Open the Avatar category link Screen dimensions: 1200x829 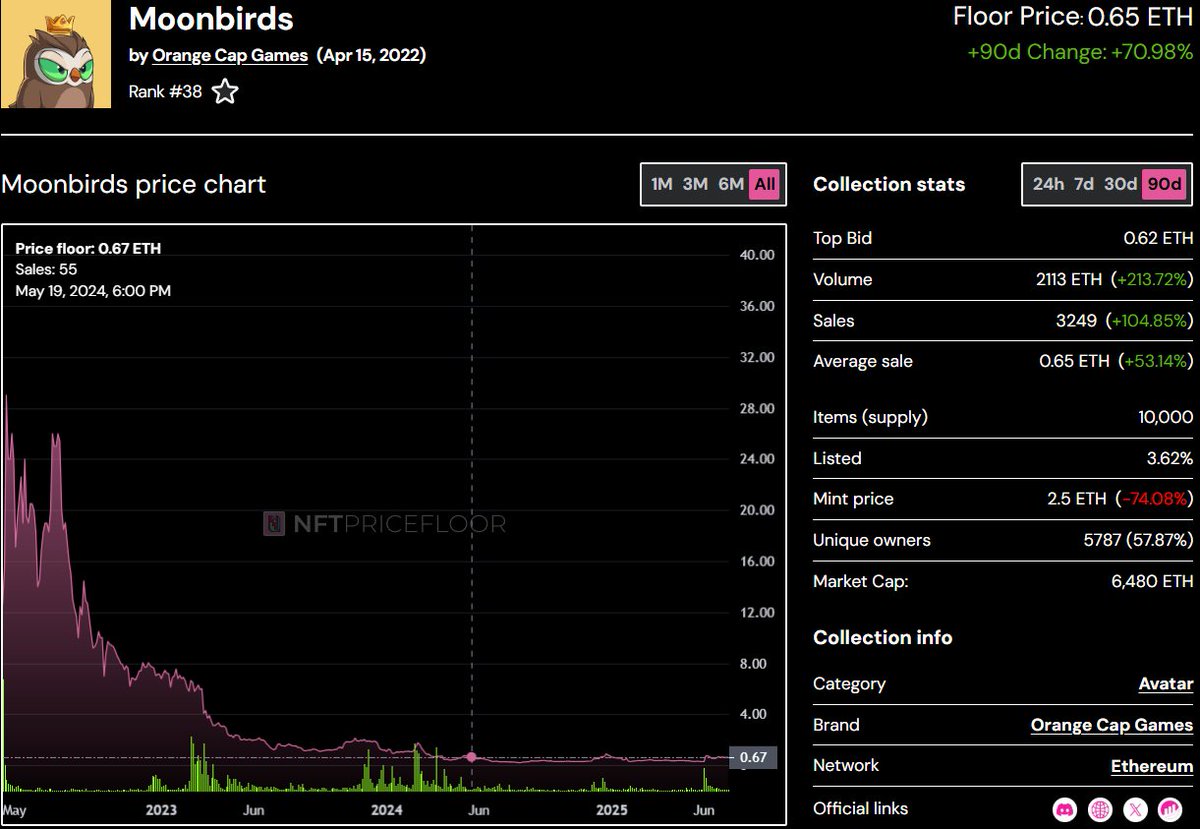1166,684
